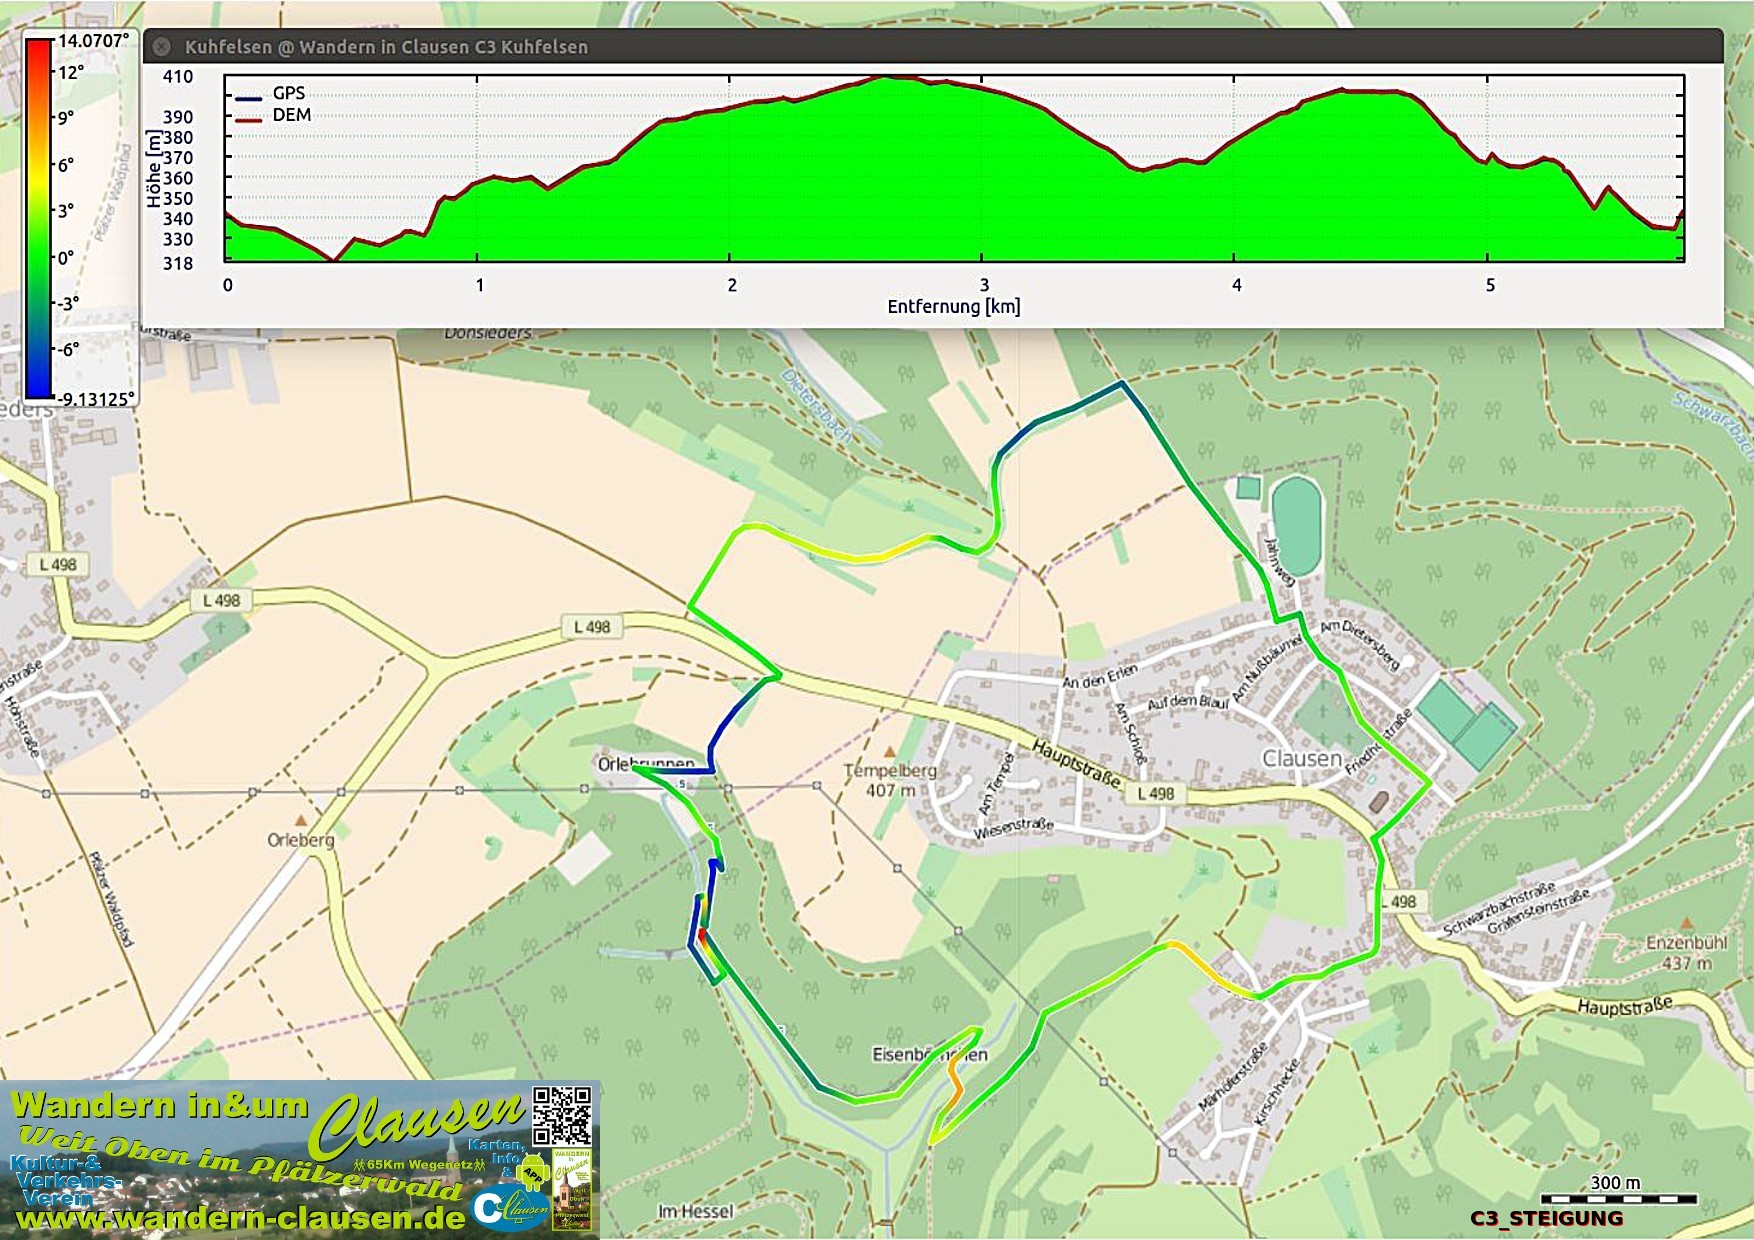The height and width of the screenshot is (1240, 1754).
Task: Click the 'An den Erlen' street label
Action: coord(1100,677)
